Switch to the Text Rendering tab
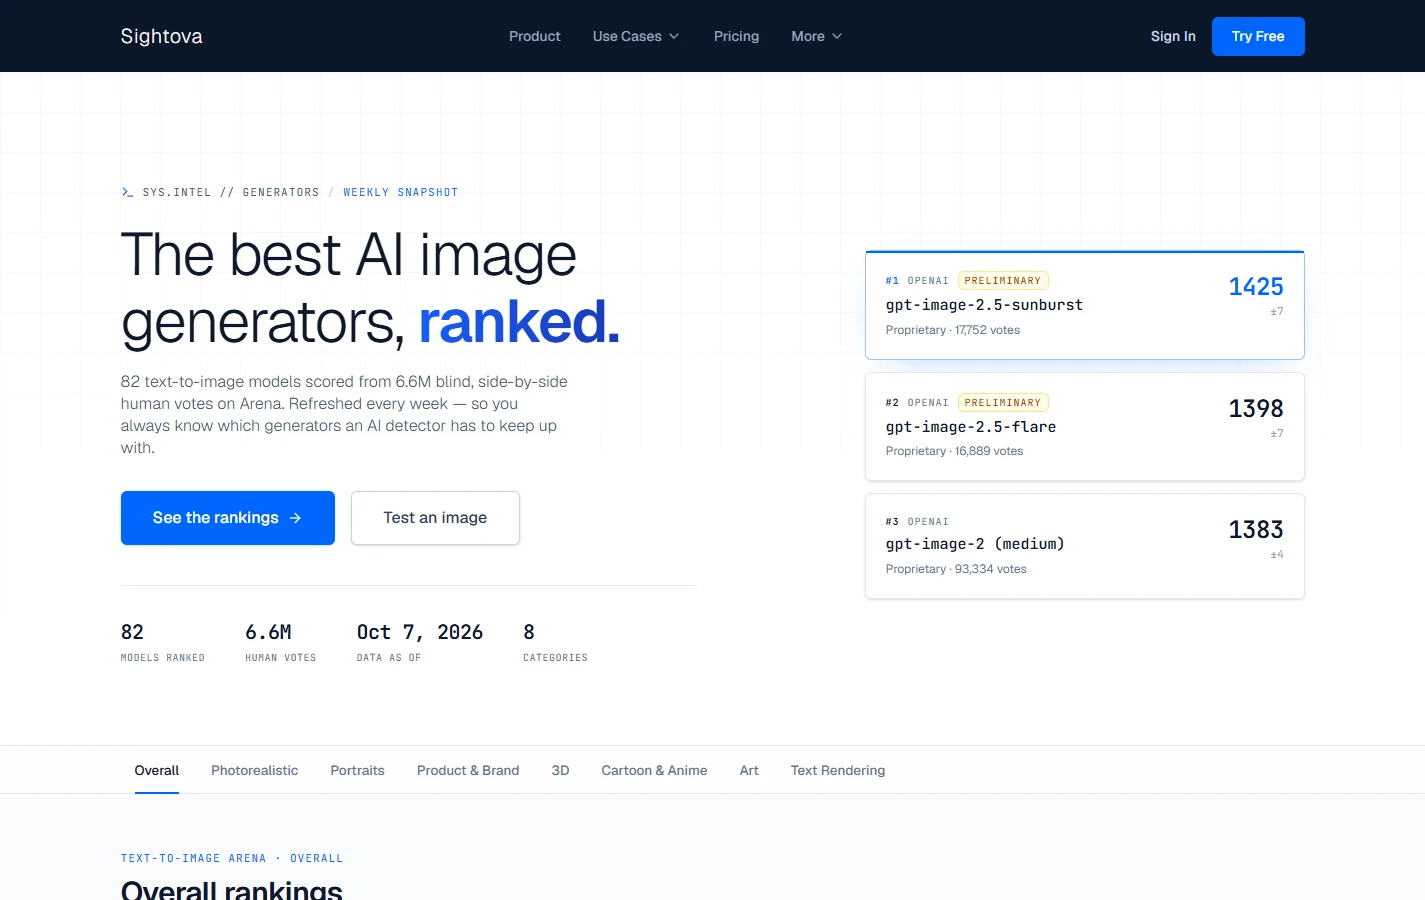 point(838,770)
